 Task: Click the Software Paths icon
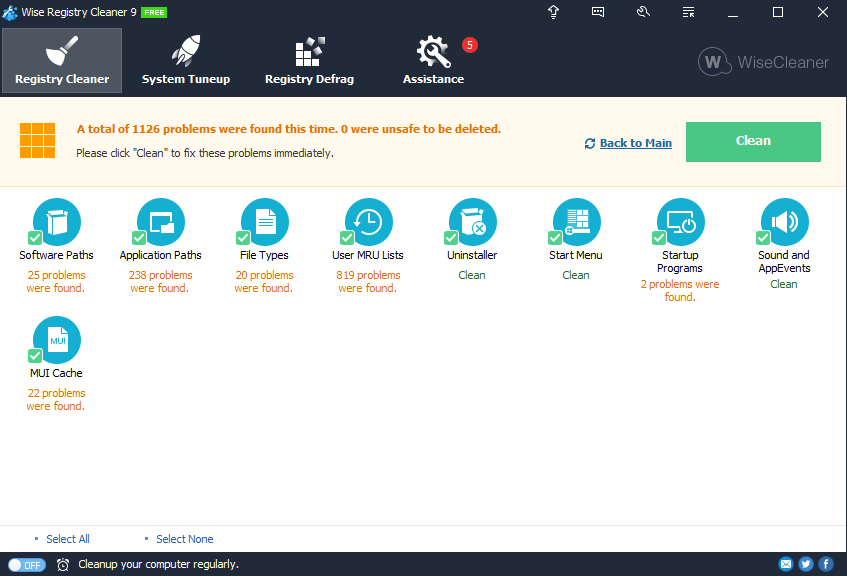[57, 222]
